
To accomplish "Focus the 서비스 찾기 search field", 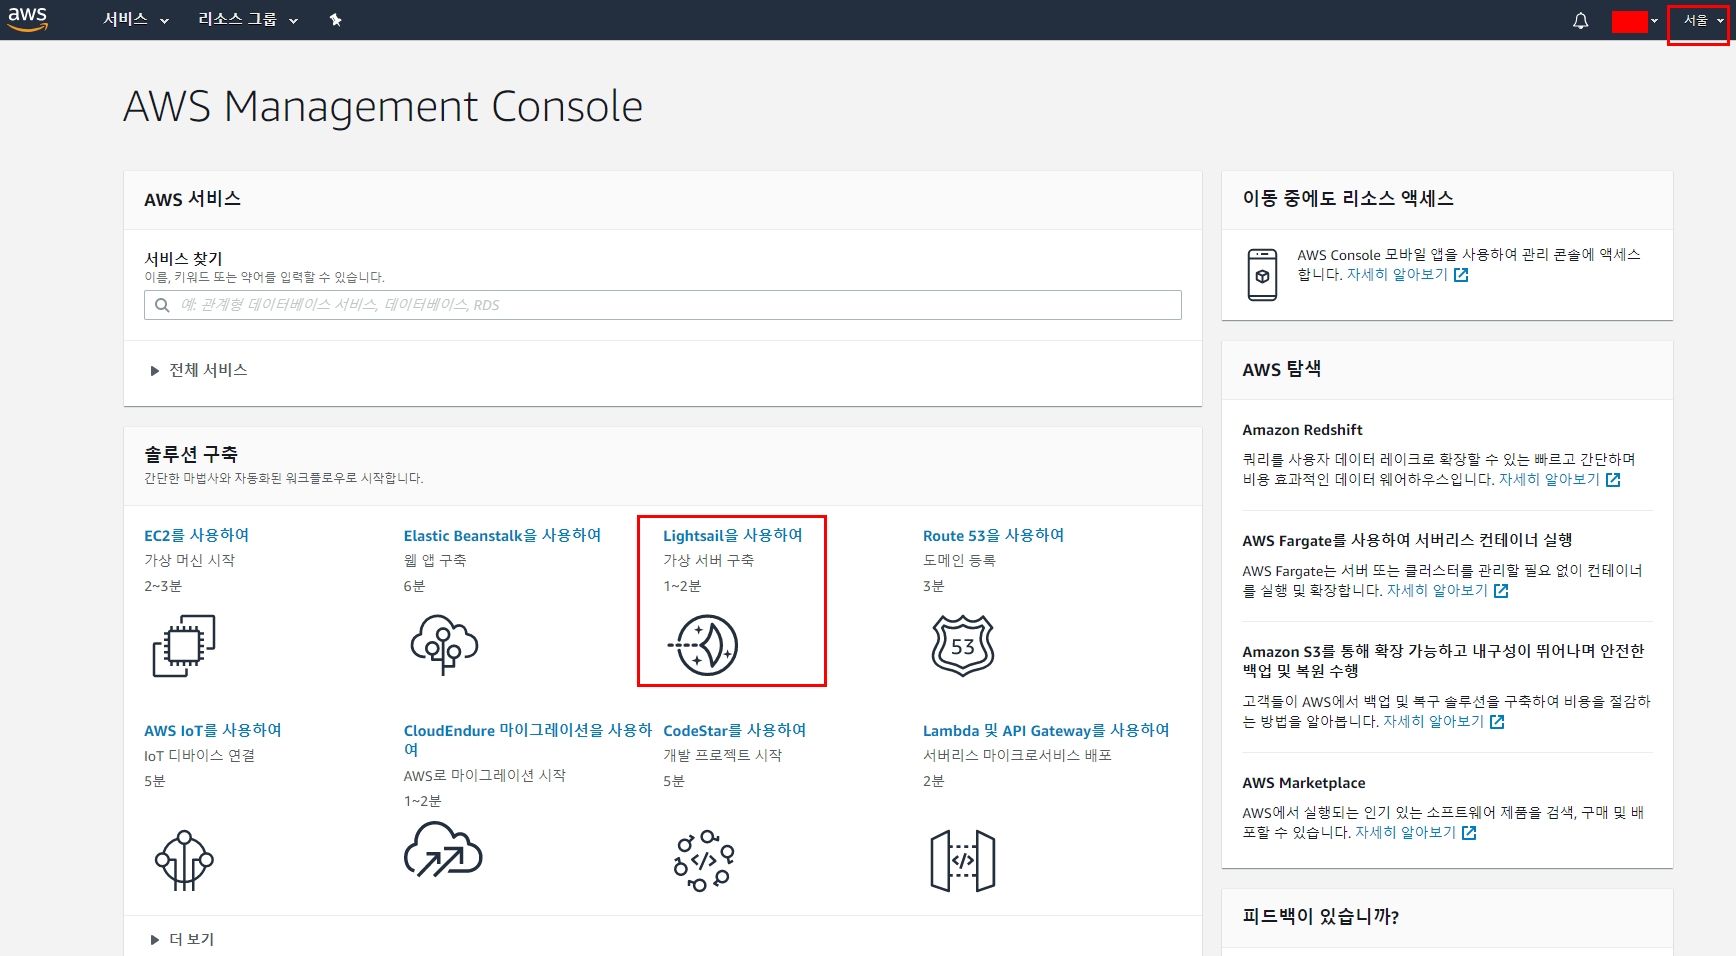I will tap(663, 305).
